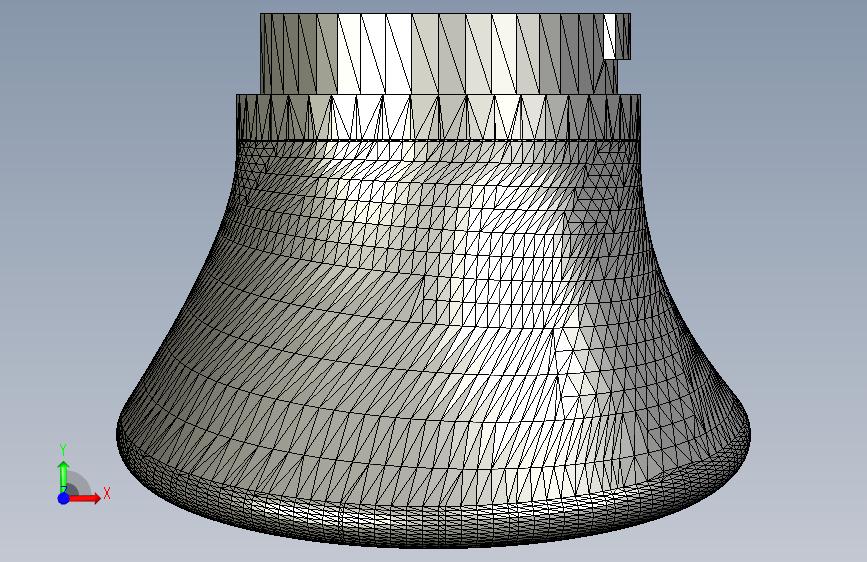Click the blue Z axis sphere on the triad
867x562 pixels.
[x=63, y=498]
